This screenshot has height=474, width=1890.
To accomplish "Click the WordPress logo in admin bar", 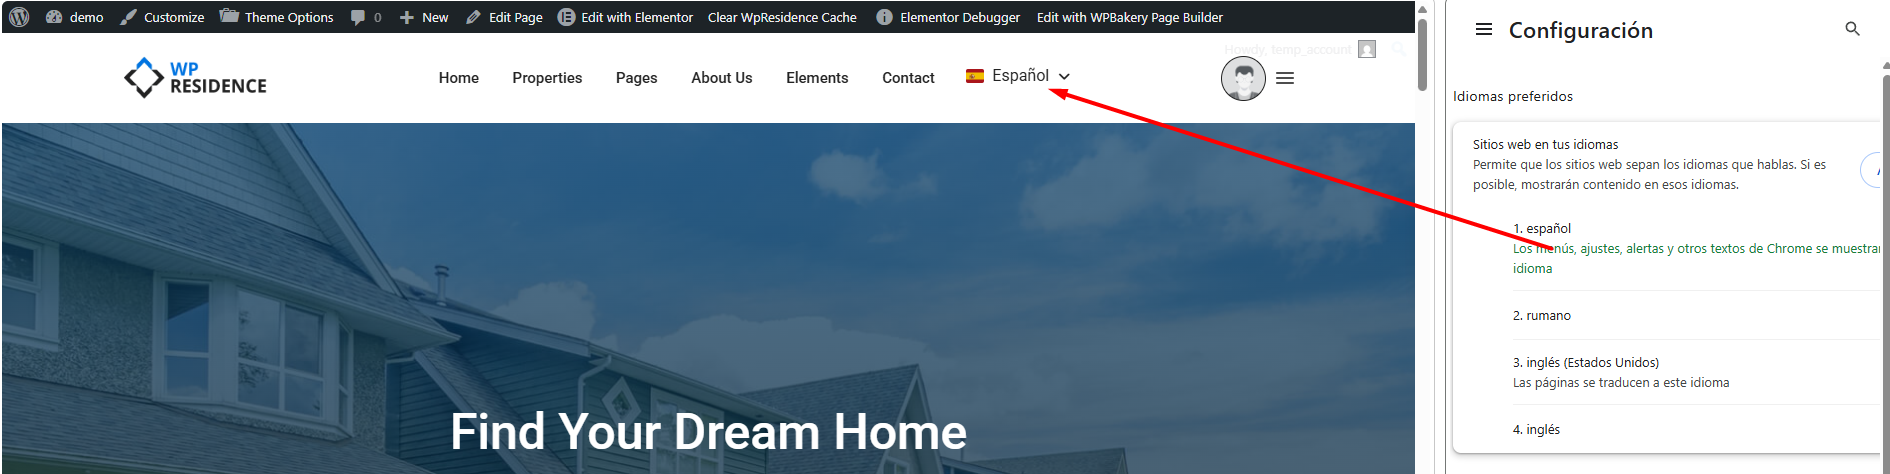I will pyautogui.click(x=19, y=17).
